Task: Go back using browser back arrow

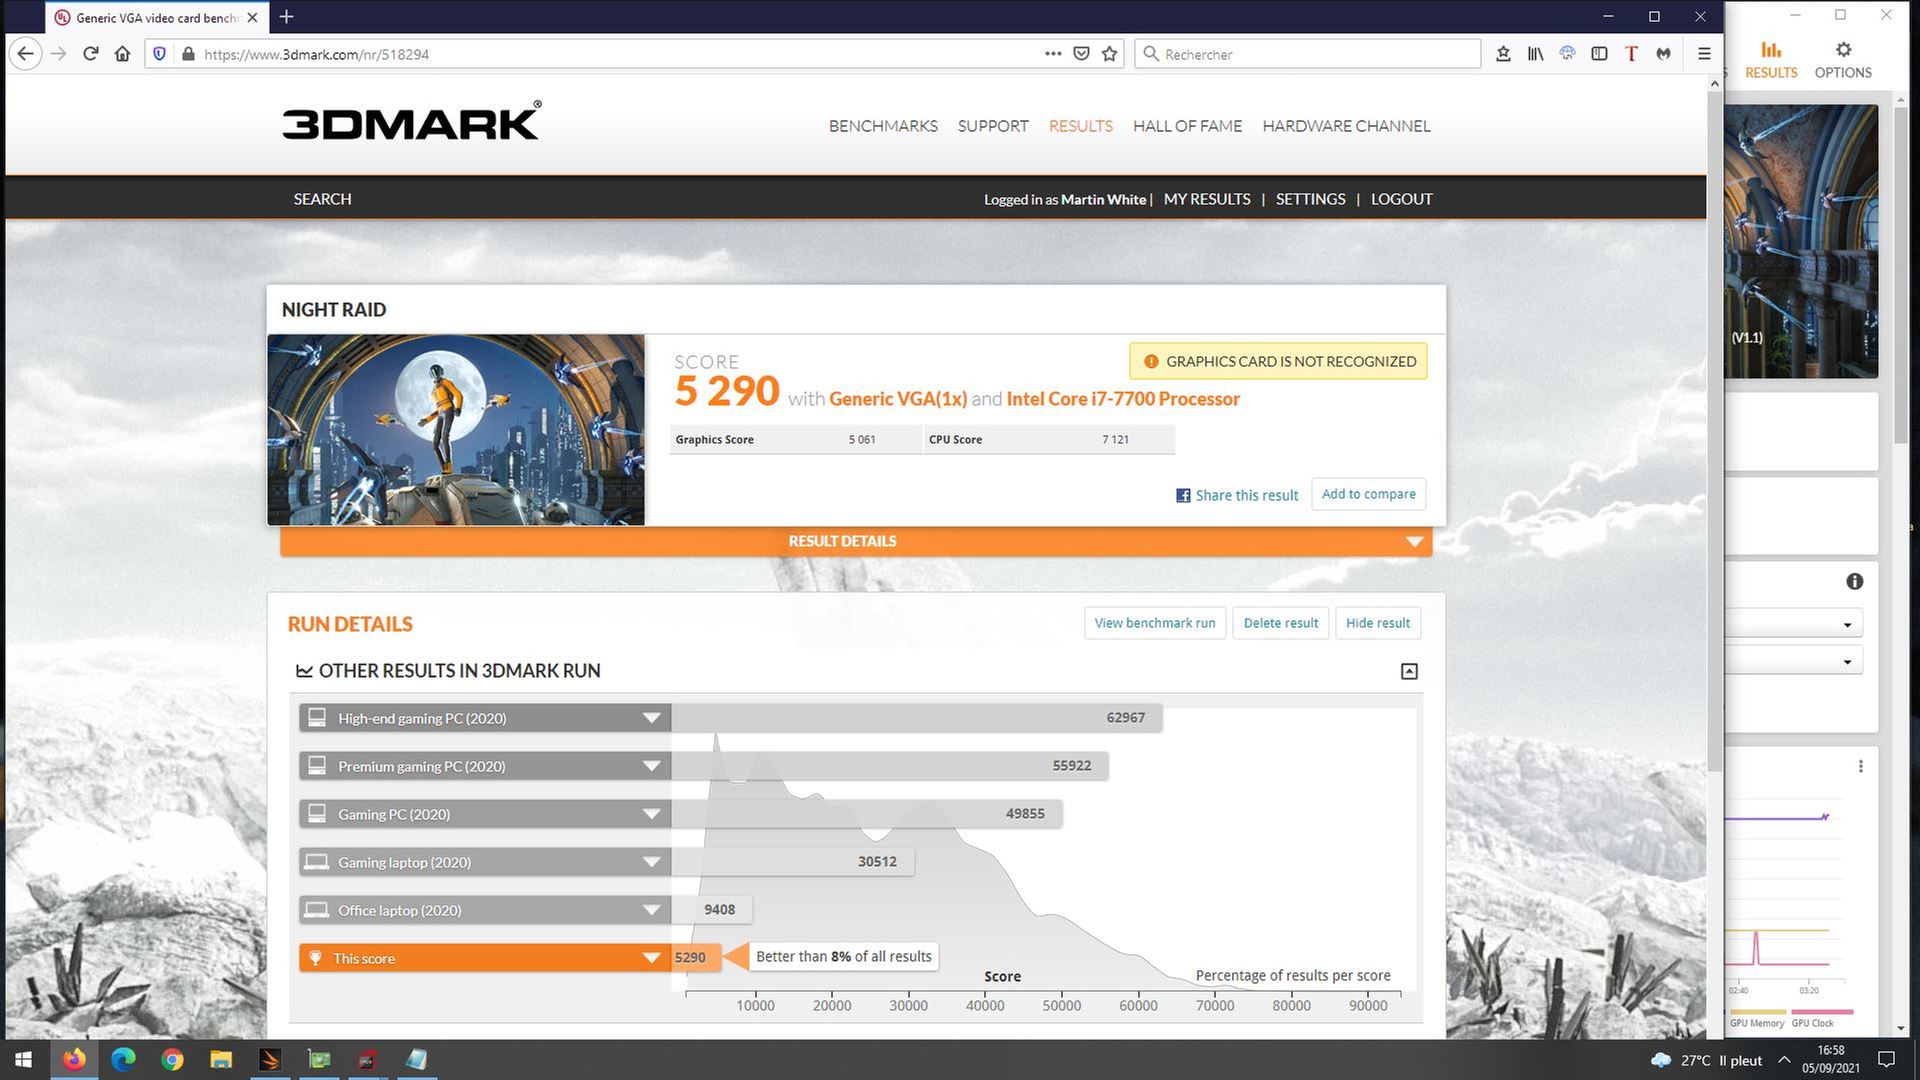Action: [26, 54]
